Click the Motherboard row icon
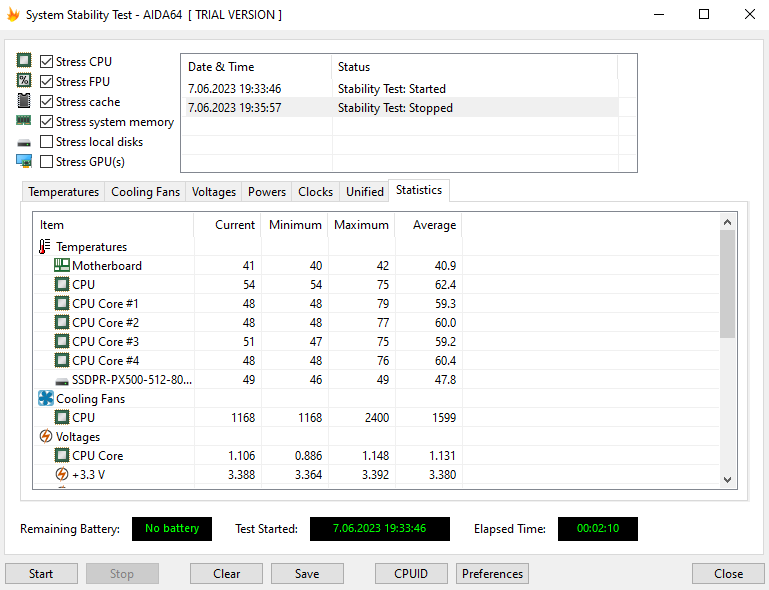Image resolution: width=769 pixels, height=590 pixels. coord(61,265)
